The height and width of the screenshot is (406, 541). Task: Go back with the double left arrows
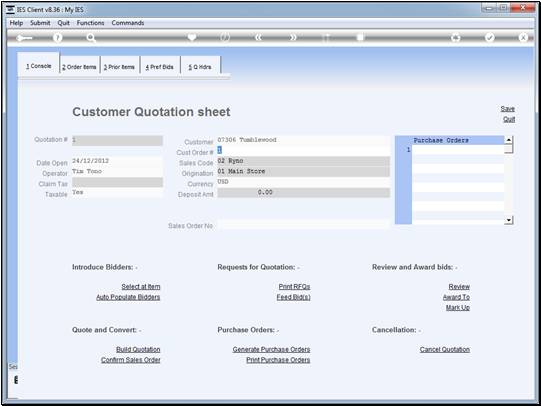[258, 37]
